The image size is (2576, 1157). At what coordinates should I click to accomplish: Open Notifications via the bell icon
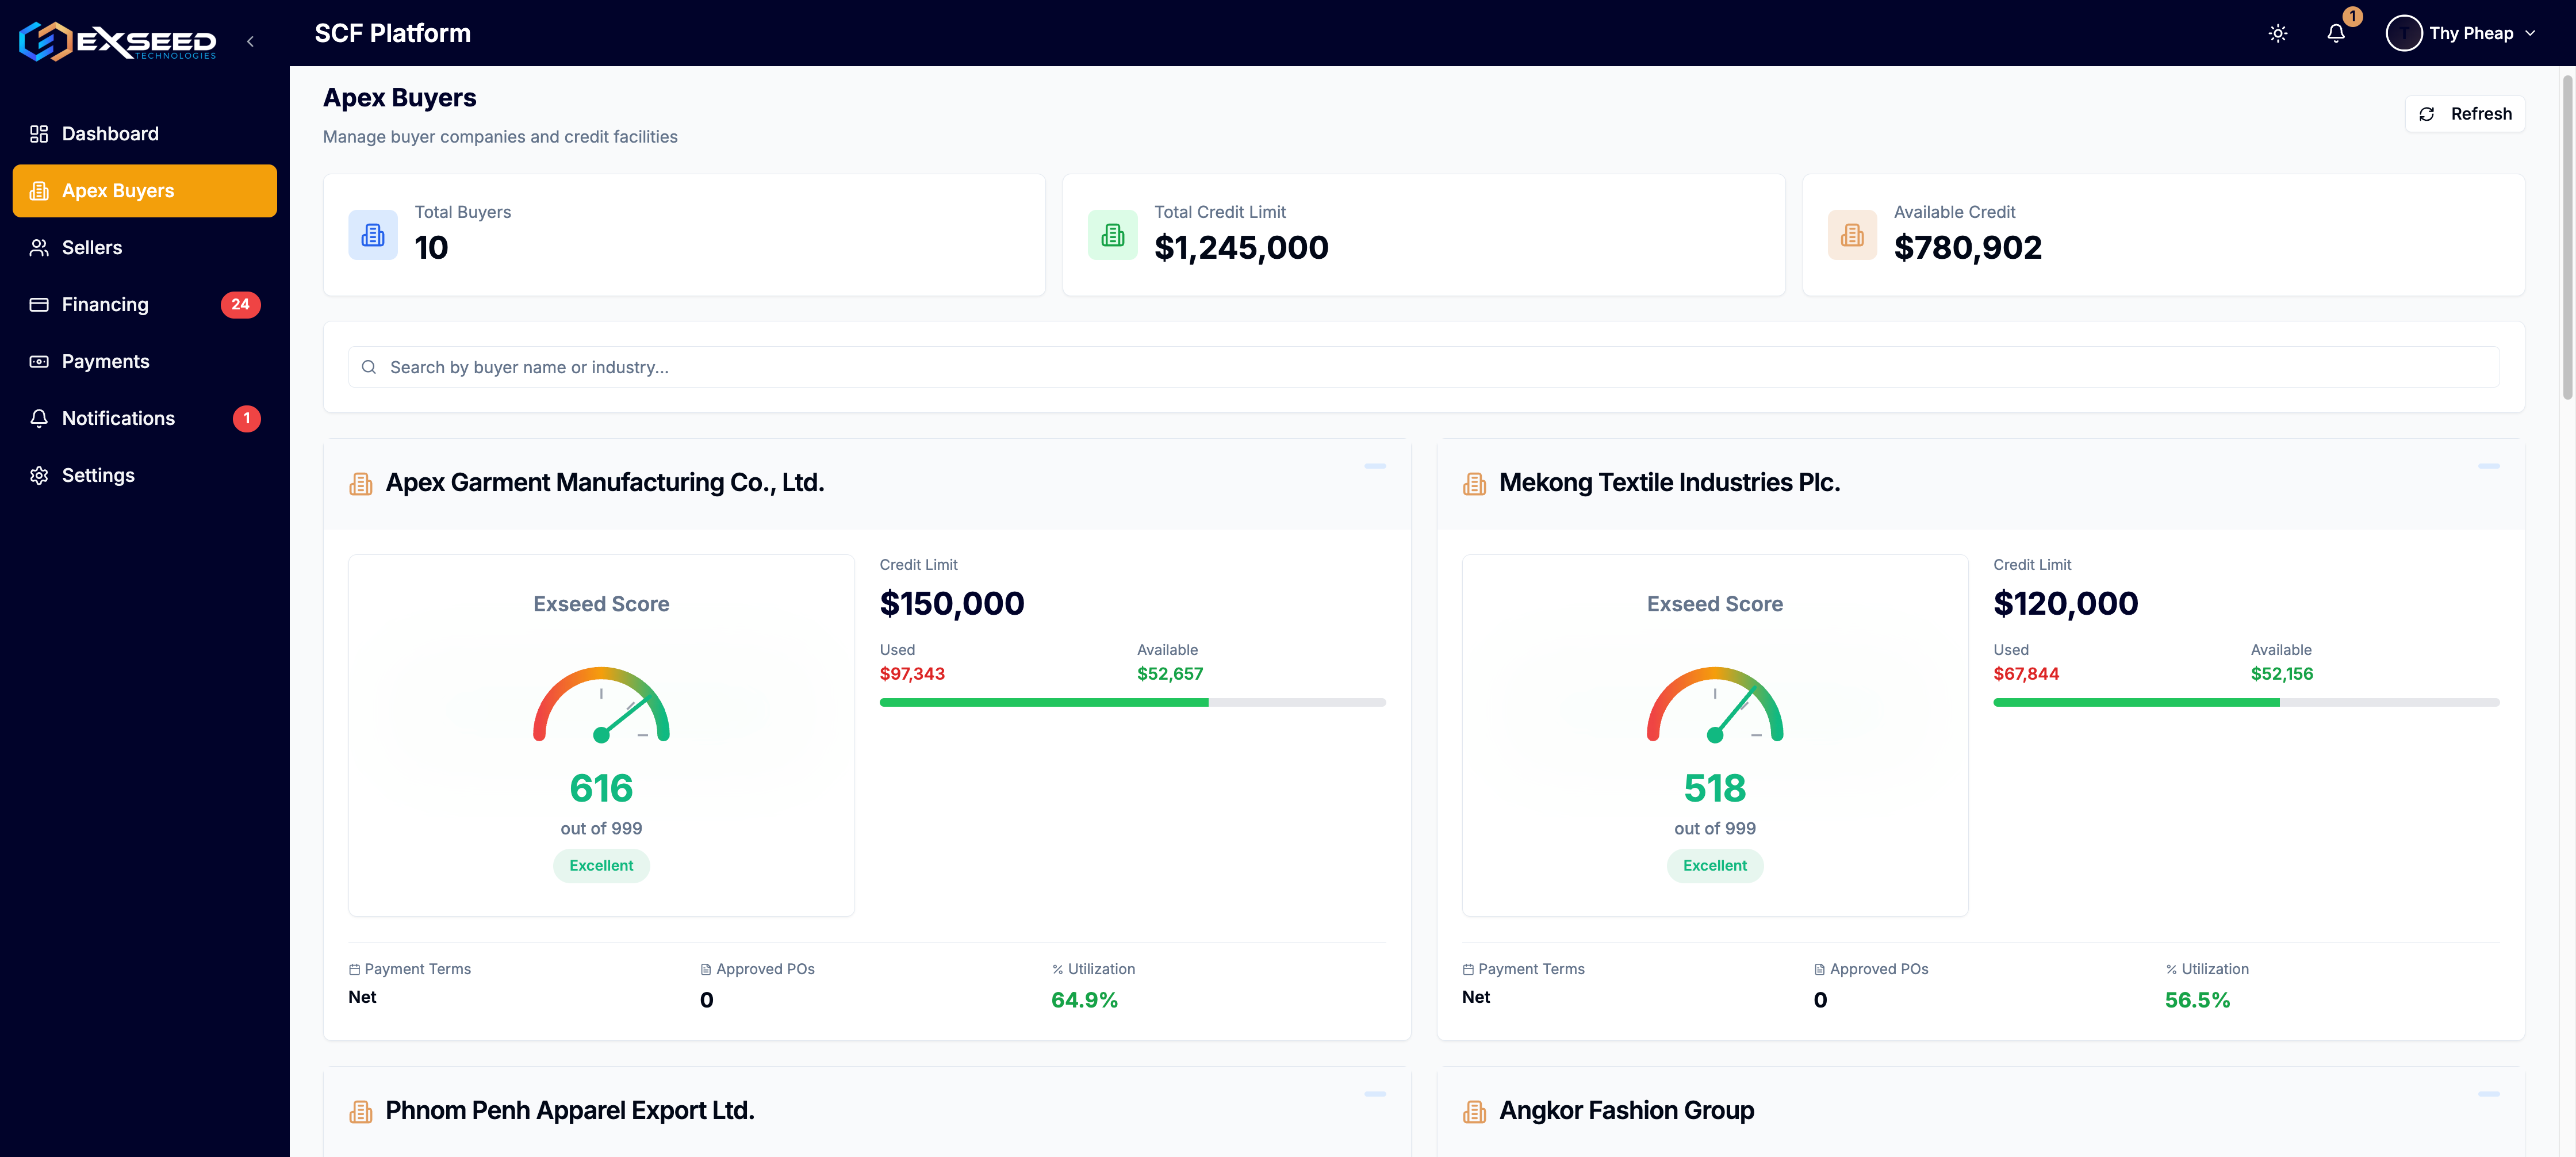(x=39, y=418)
